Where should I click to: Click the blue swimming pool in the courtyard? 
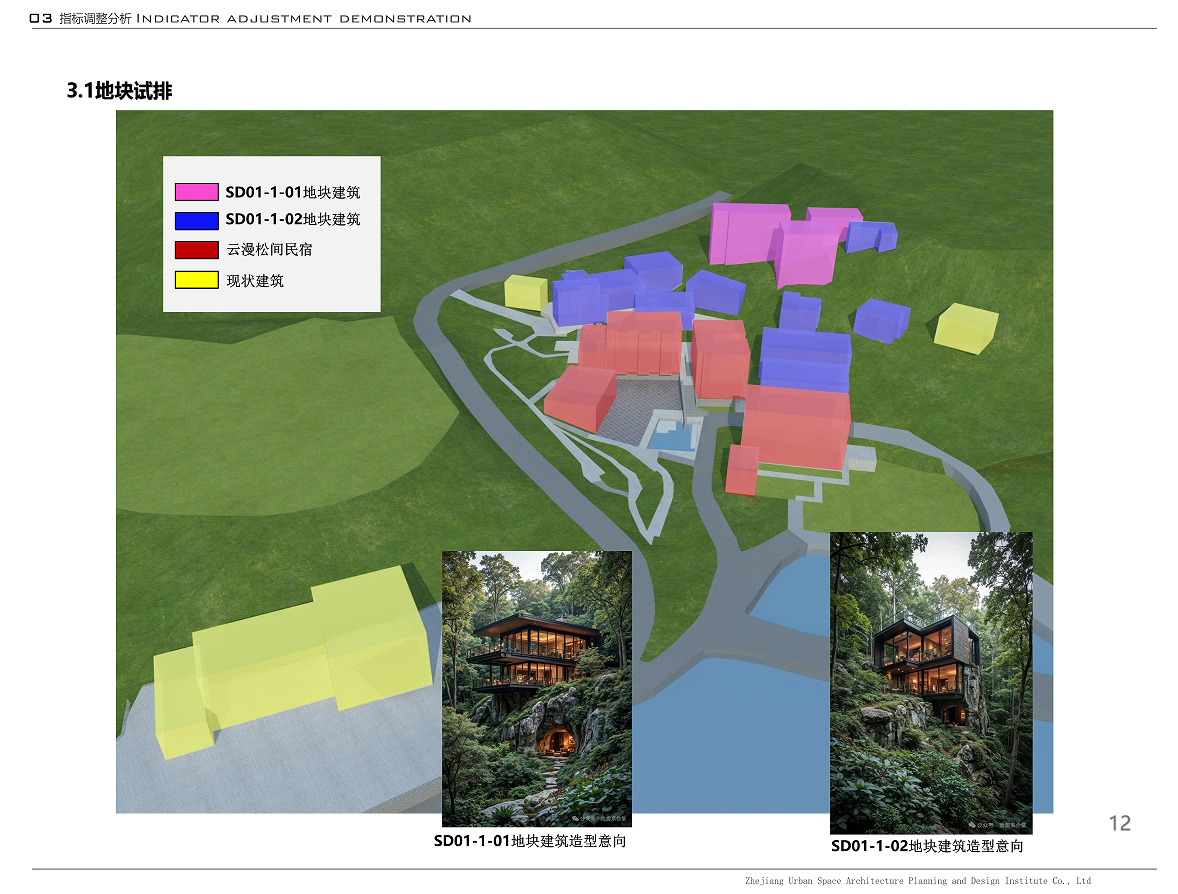coord(672,435)
